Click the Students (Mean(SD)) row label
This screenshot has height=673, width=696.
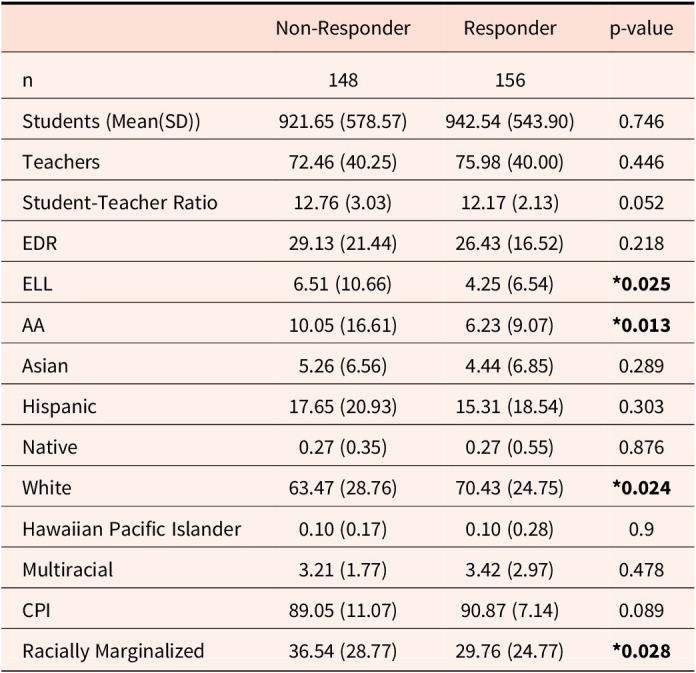point(111,122)
